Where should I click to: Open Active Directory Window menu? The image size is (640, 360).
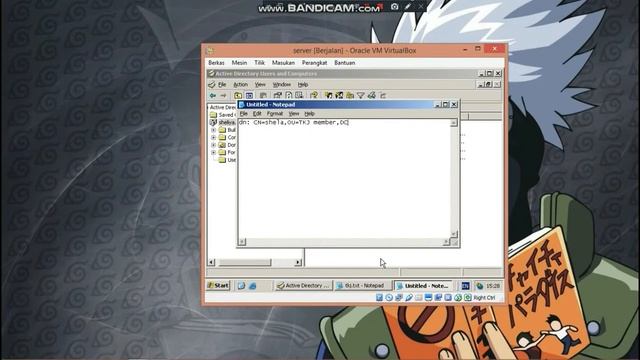coord(282,84)
